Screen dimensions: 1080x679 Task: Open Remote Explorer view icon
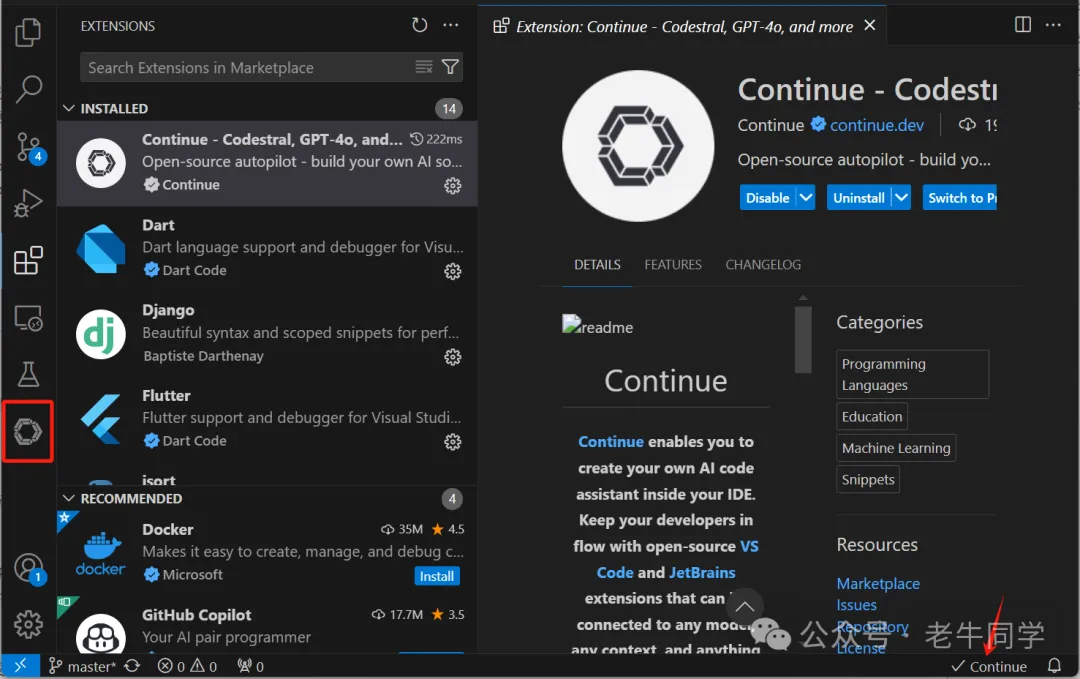[x=28, y=318]
